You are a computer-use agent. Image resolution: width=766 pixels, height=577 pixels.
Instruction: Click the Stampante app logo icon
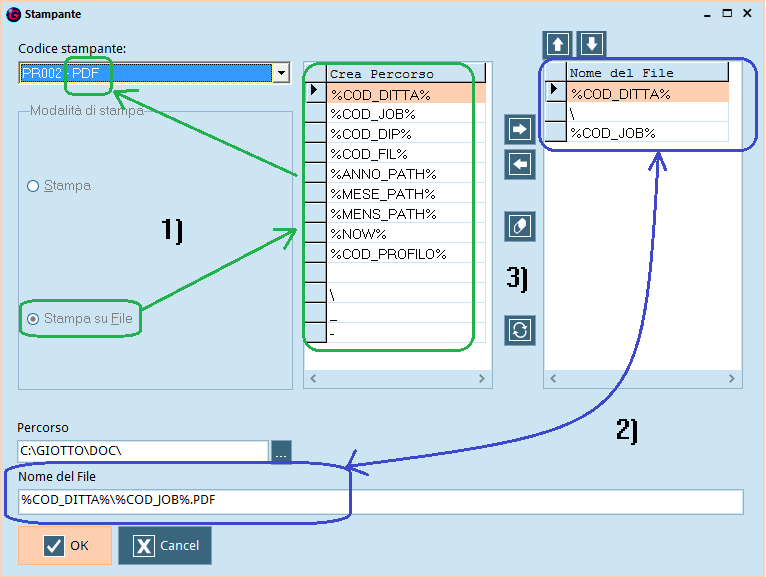click(13, 14)
